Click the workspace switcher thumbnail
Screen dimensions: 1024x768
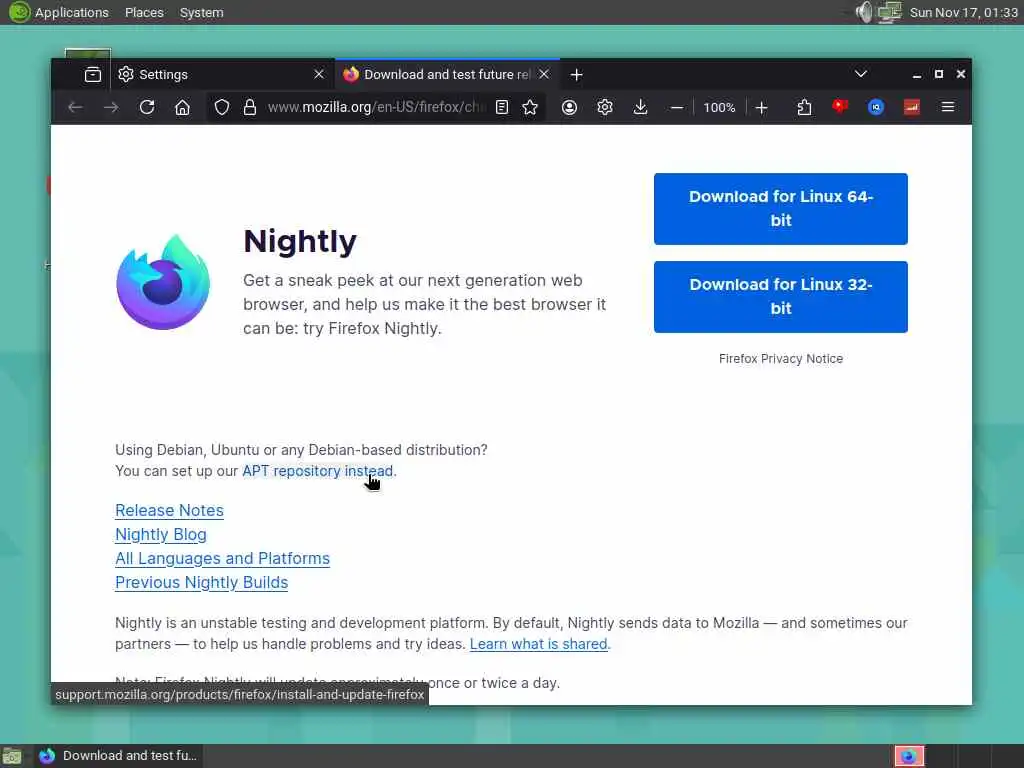point(909,756)
